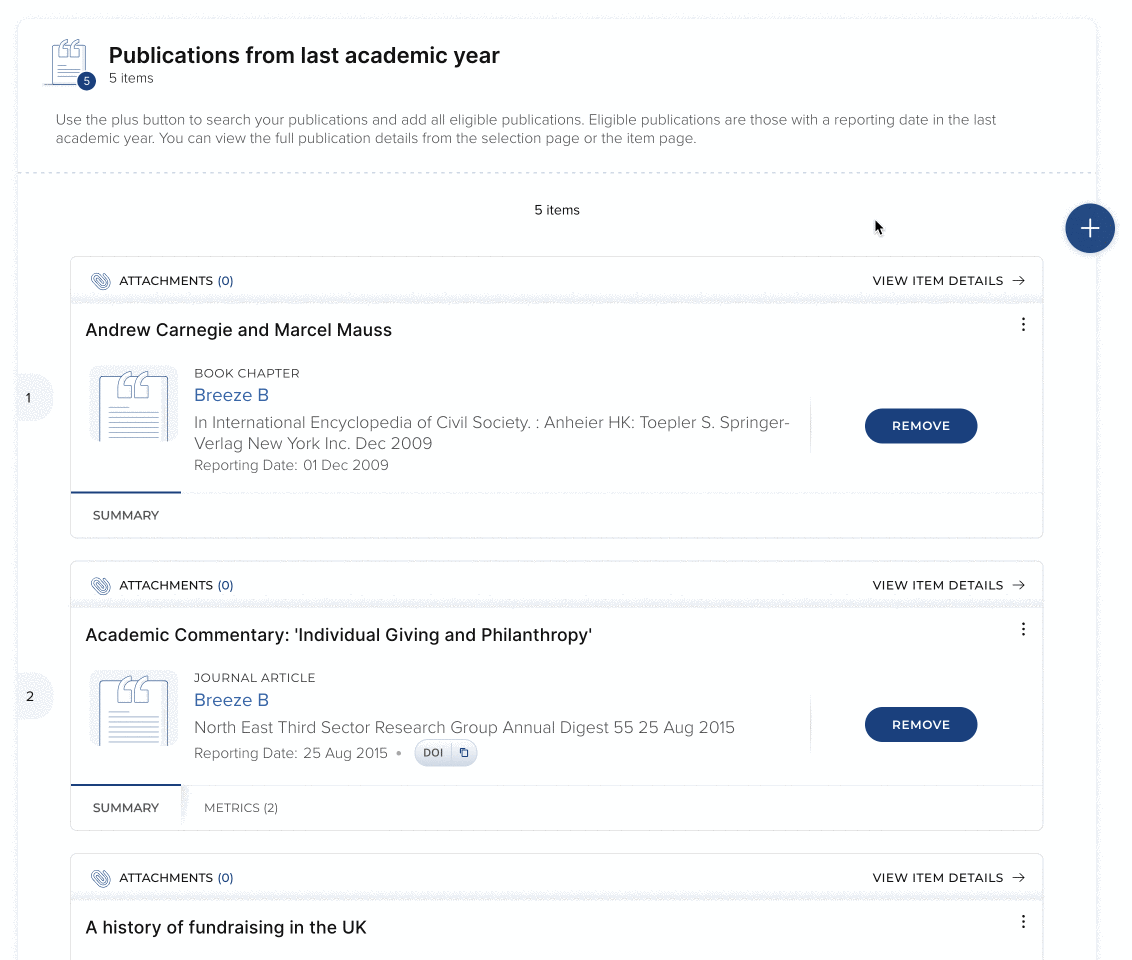Open author link Breeze B on book chapter

point(231,395)
